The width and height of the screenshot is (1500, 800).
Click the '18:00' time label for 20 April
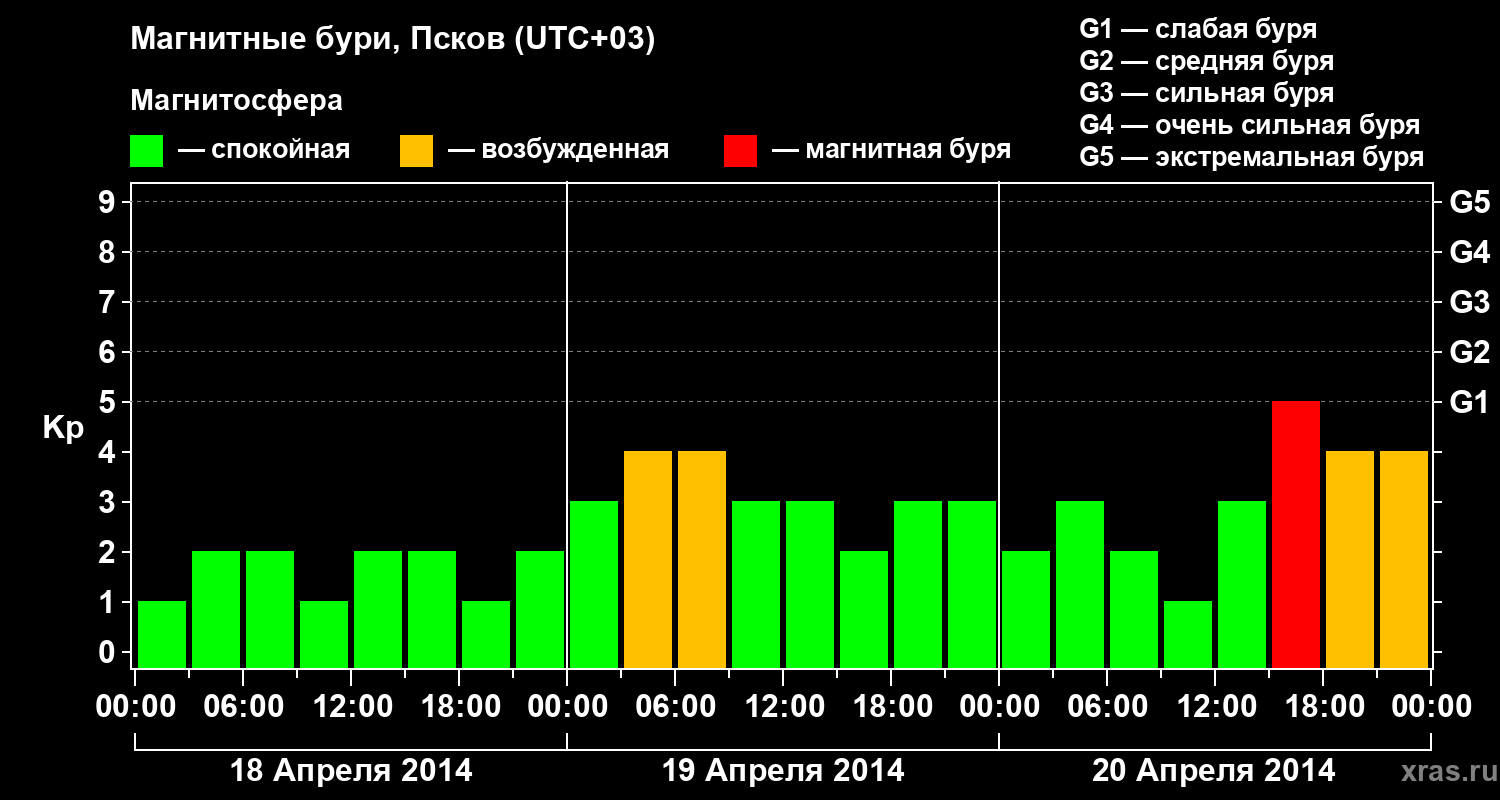(x=1323, y=707)
